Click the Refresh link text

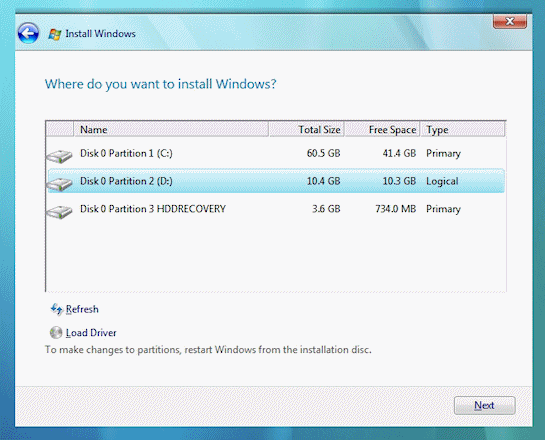82,309
